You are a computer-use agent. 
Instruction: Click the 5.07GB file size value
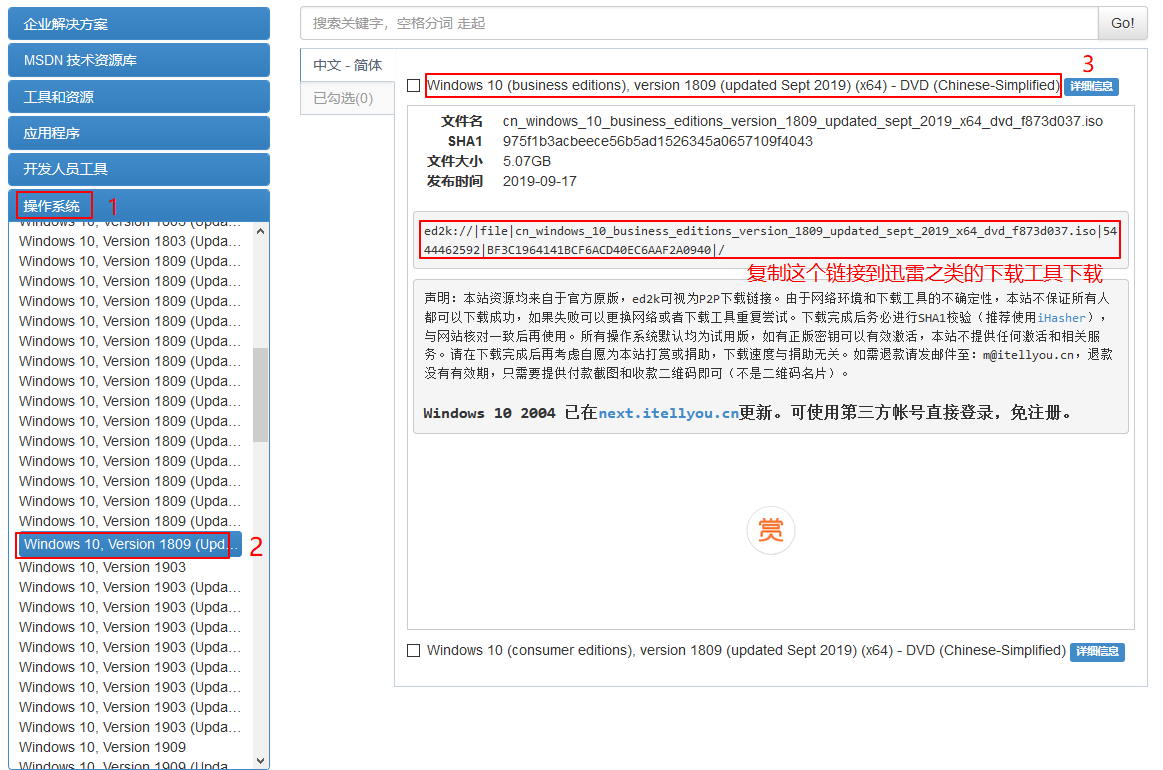click(x=527, y=161)
